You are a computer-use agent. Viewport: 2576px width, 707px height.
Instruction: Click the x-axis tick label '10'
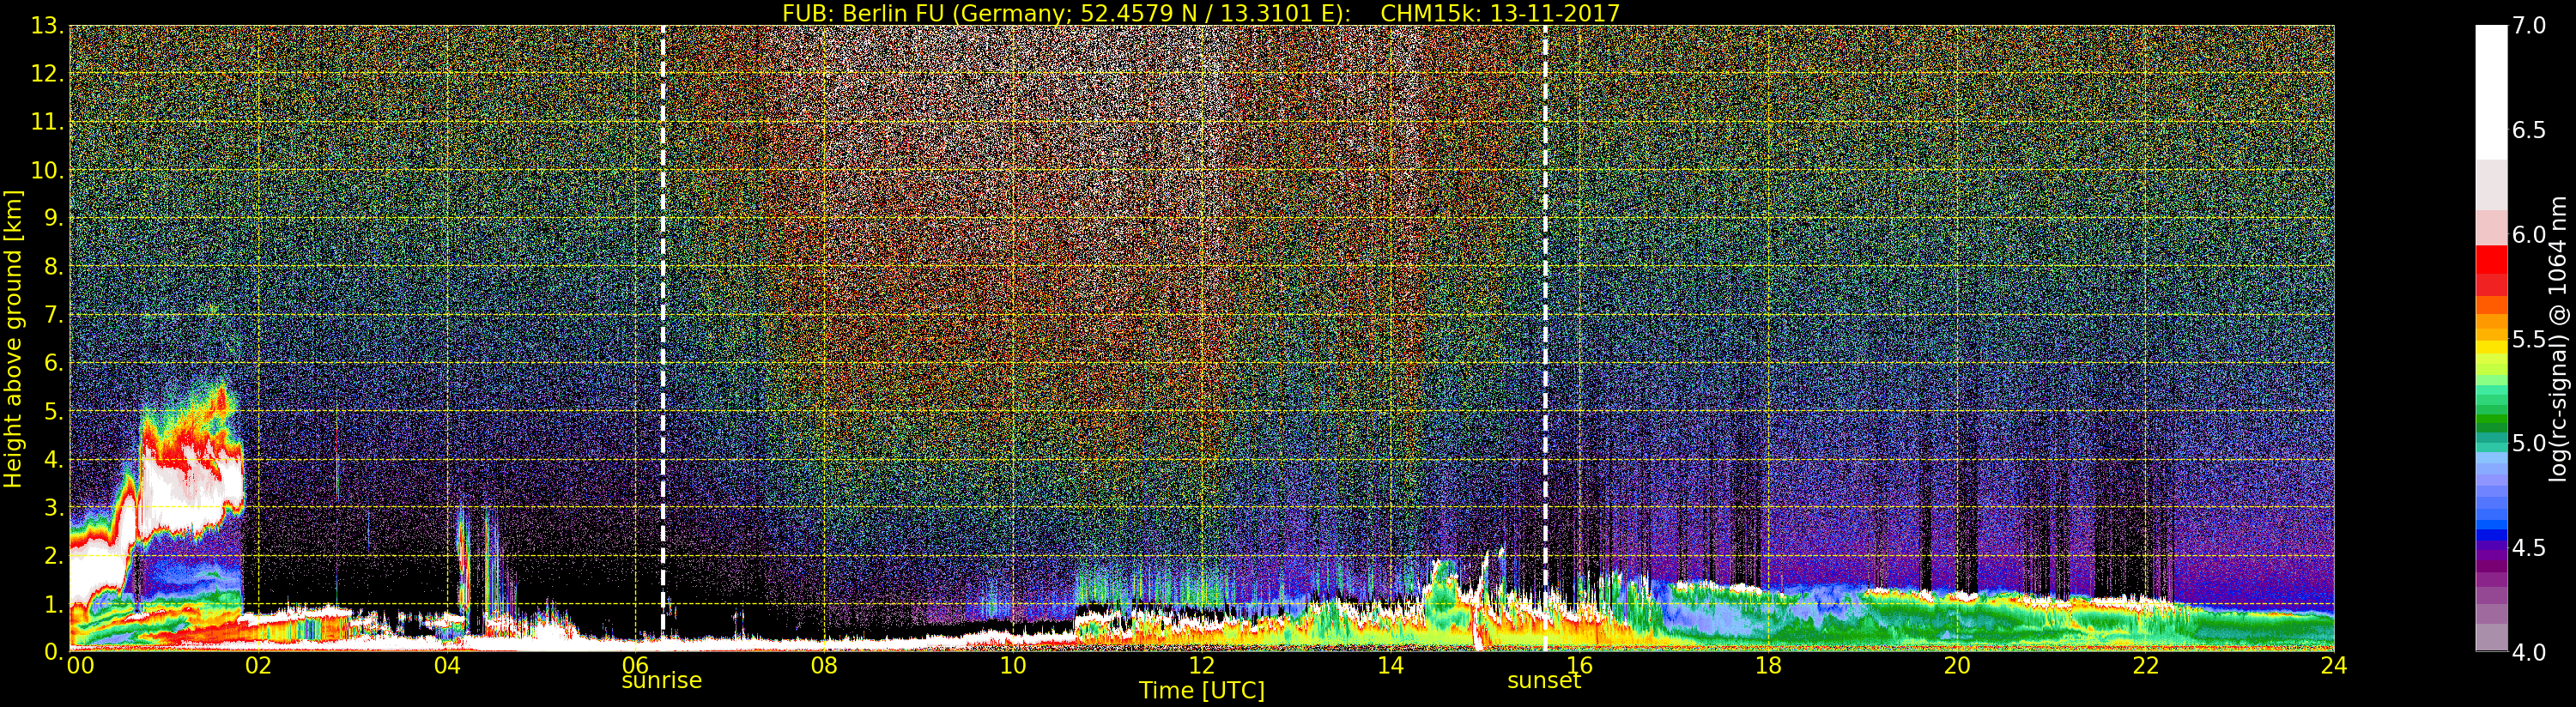pos(1013,666)
